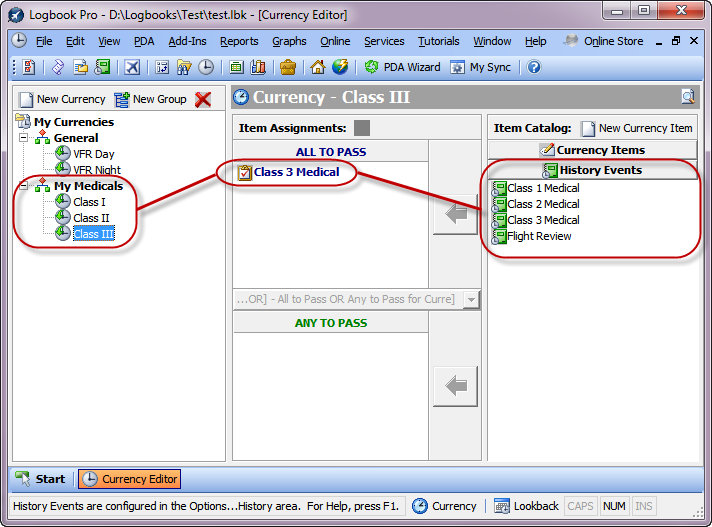Click the NUM status bar indicator
The width and height of the screenshot is (712, 527).
[614, 506]
